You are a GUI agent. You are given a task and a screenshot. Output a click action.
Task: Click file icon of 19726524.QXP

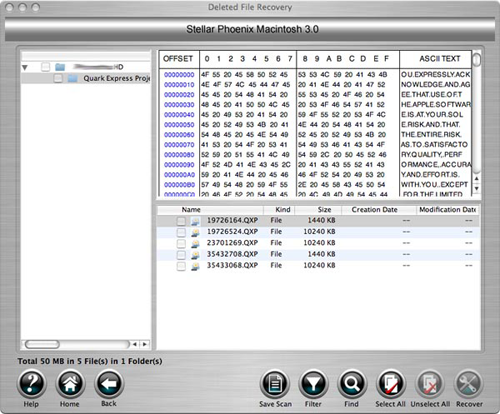pos(195,232)
